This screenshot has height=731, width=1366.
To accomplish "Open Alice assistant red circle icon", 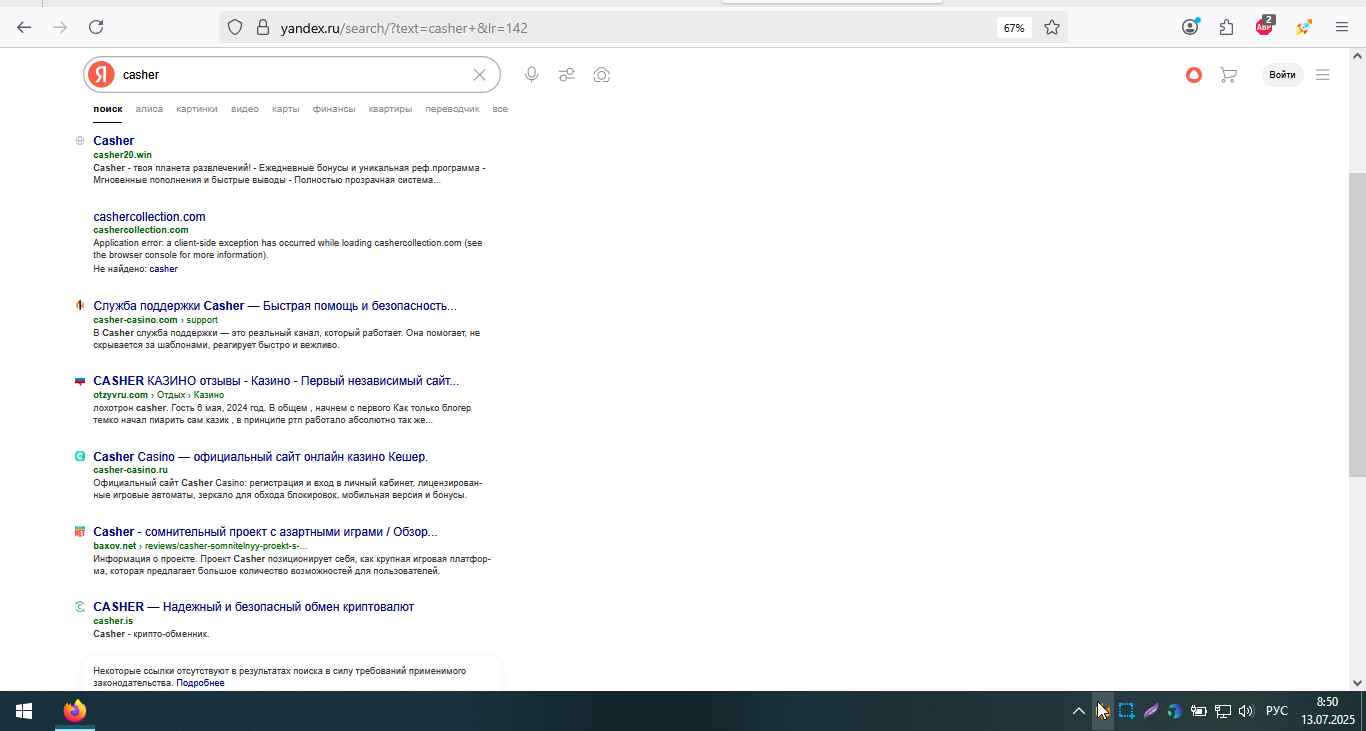I will point(1194,75).
